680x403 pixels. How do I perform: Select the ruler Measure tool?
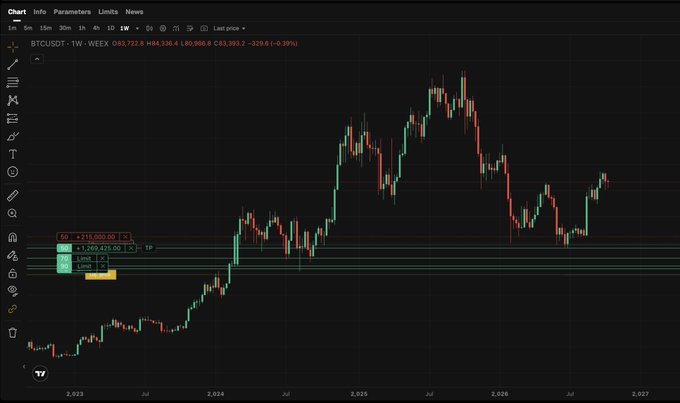click(13, 196)
